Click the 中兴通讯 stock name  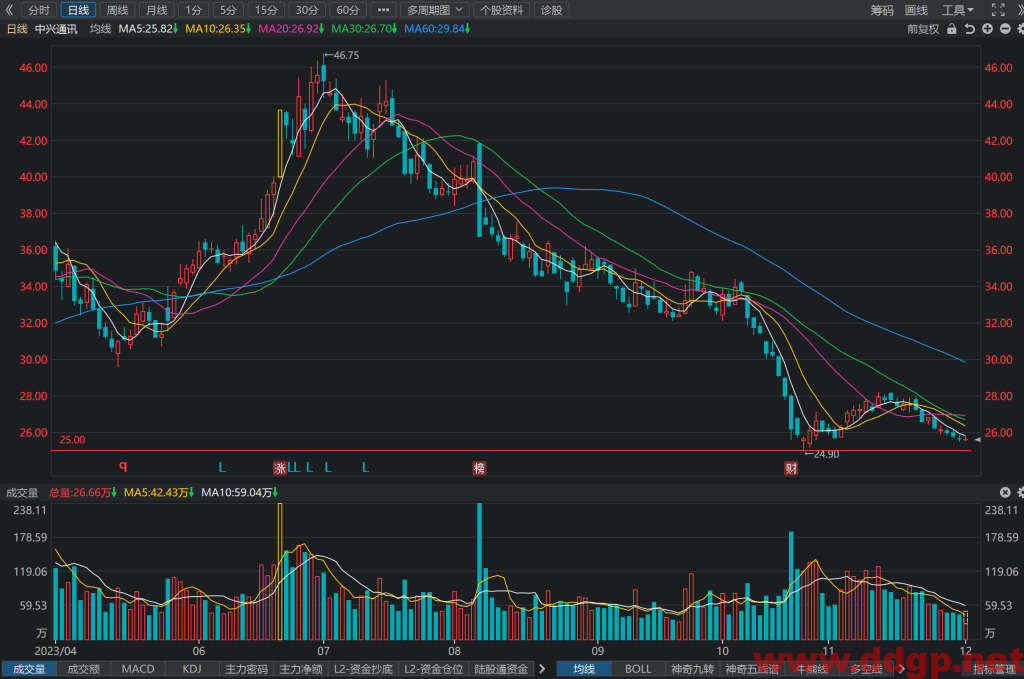click(56, 29)
